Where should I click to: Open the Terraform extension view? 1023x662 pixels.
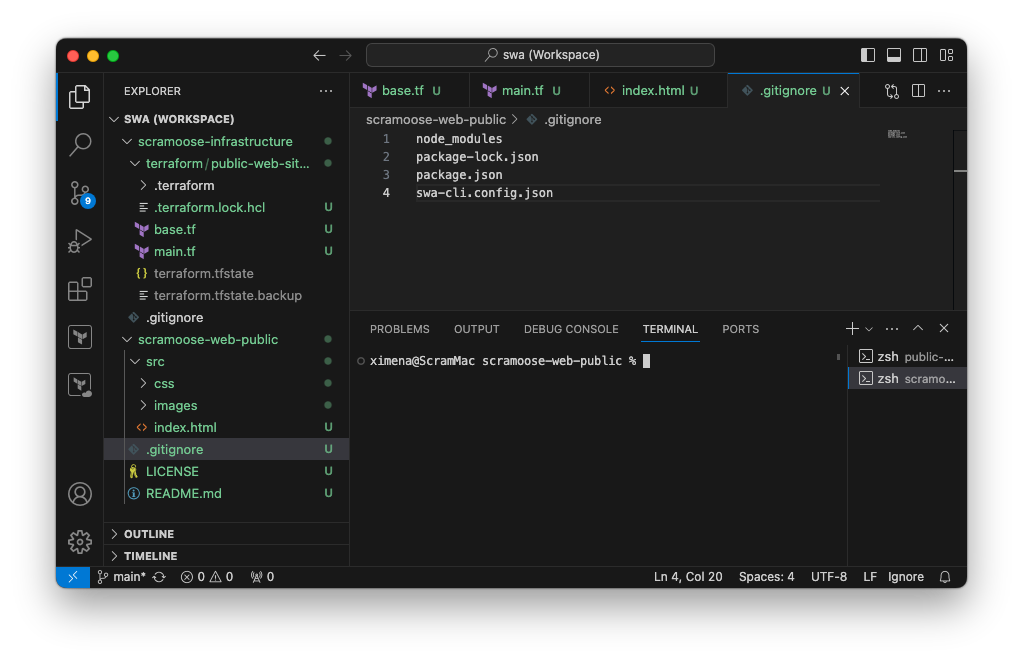80,337
